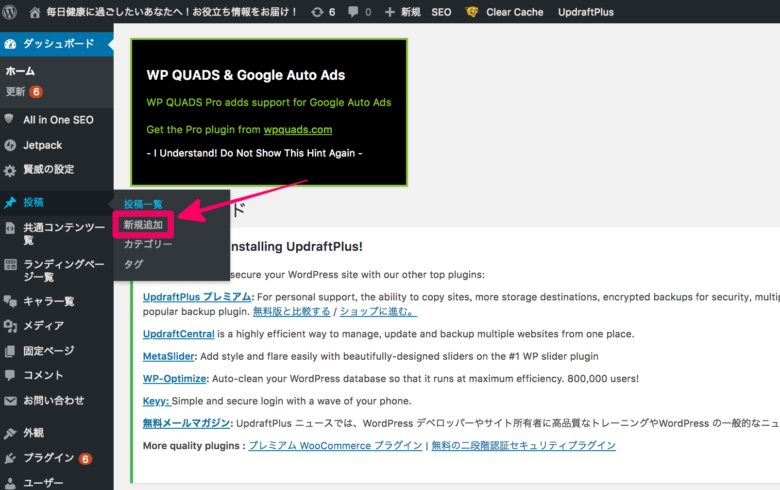Open the comments bubble icon in admin bar

353,12
